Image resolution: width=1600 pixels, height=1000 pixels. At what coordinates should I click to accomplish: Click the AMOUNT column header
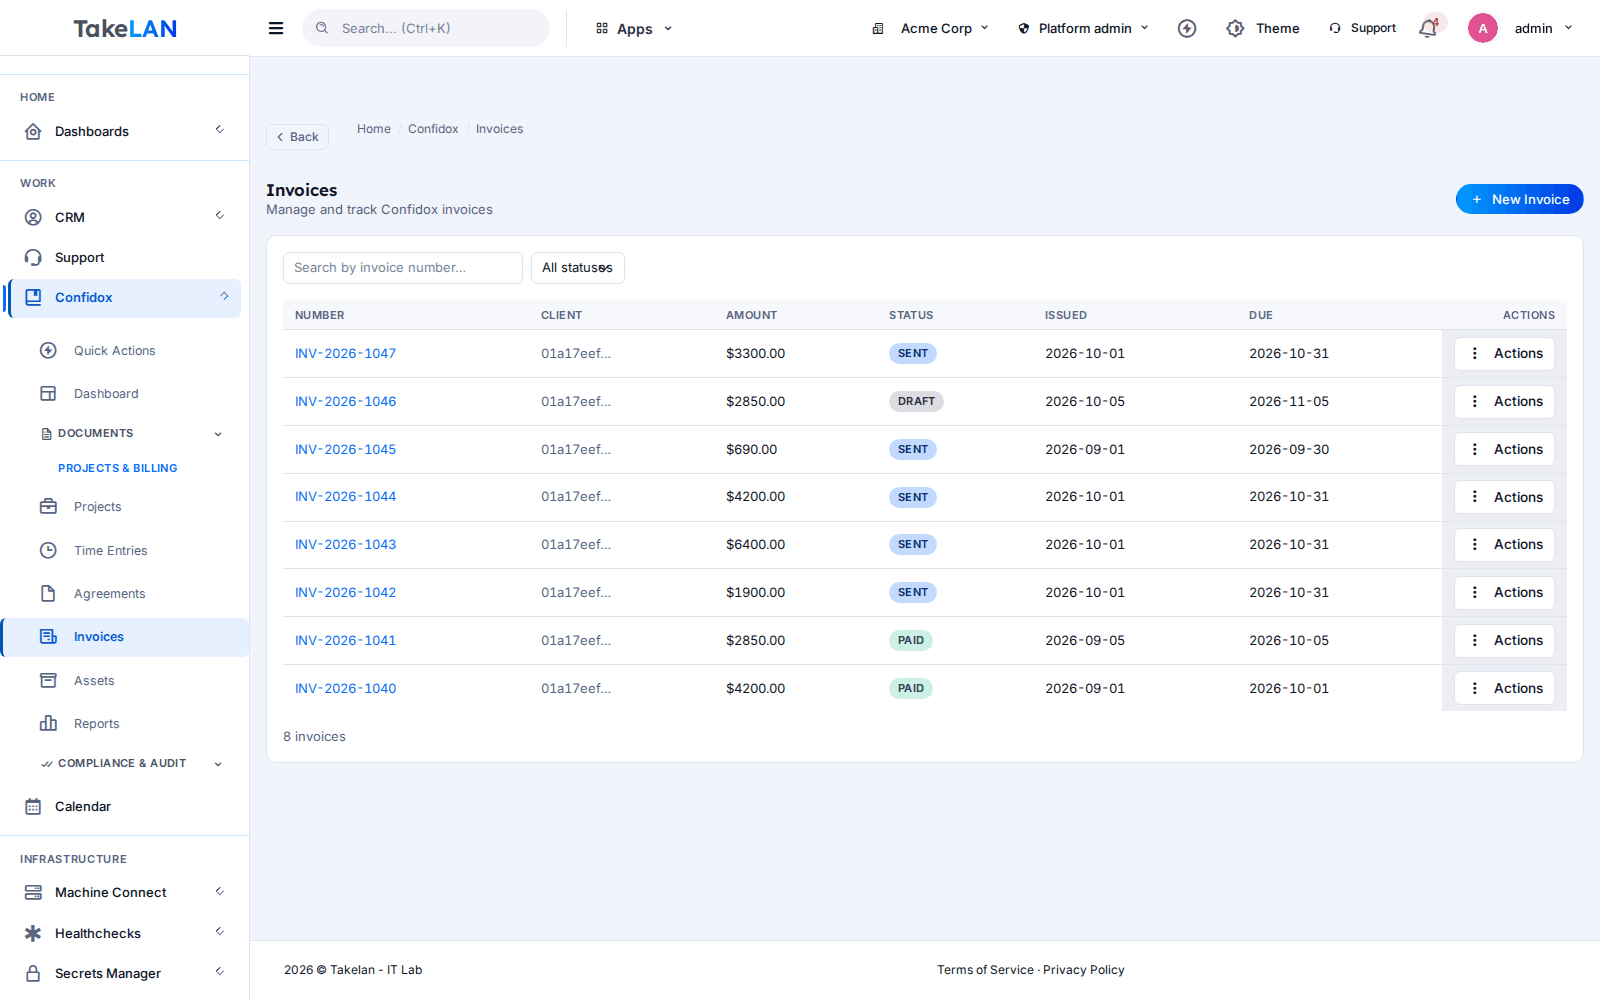pyautogui.click(x=751, y=315)
